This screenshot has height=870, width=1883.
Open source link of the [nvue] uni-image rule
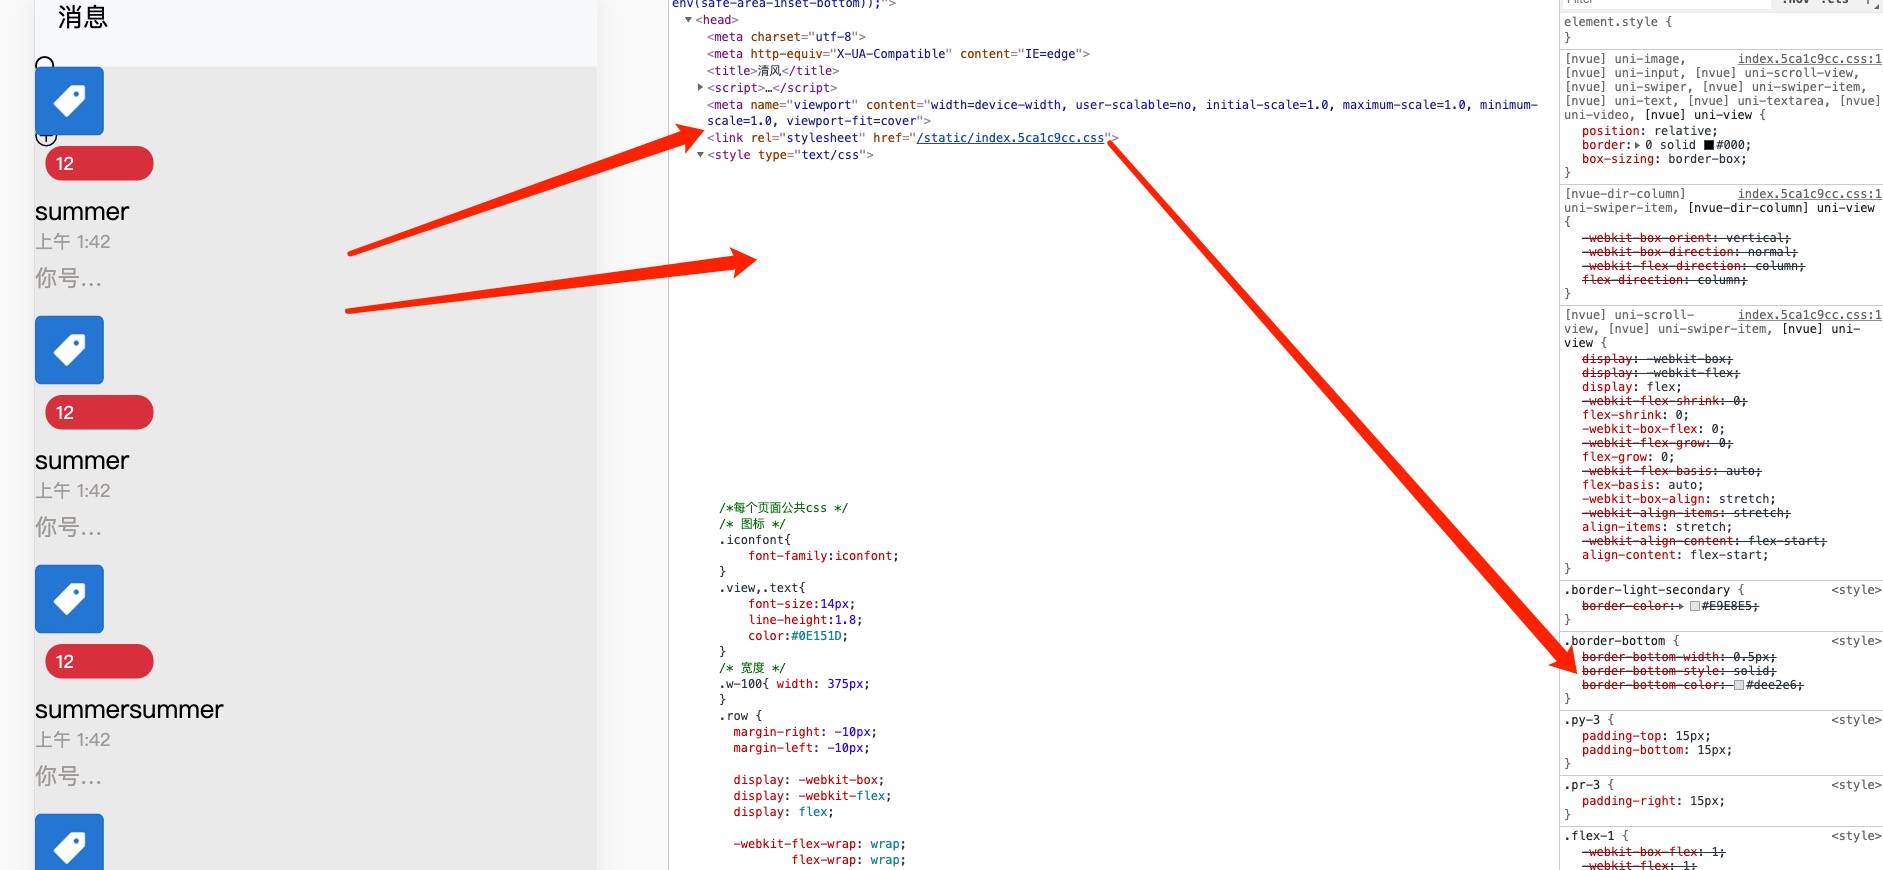point(1809,59)
